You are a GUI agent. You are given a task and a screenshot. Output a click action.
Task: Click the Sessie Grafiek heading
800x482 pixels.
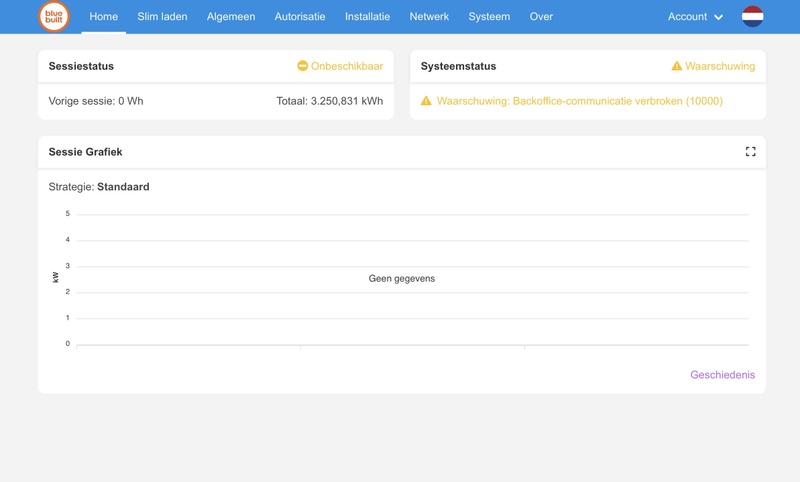[x=85, y=152]
